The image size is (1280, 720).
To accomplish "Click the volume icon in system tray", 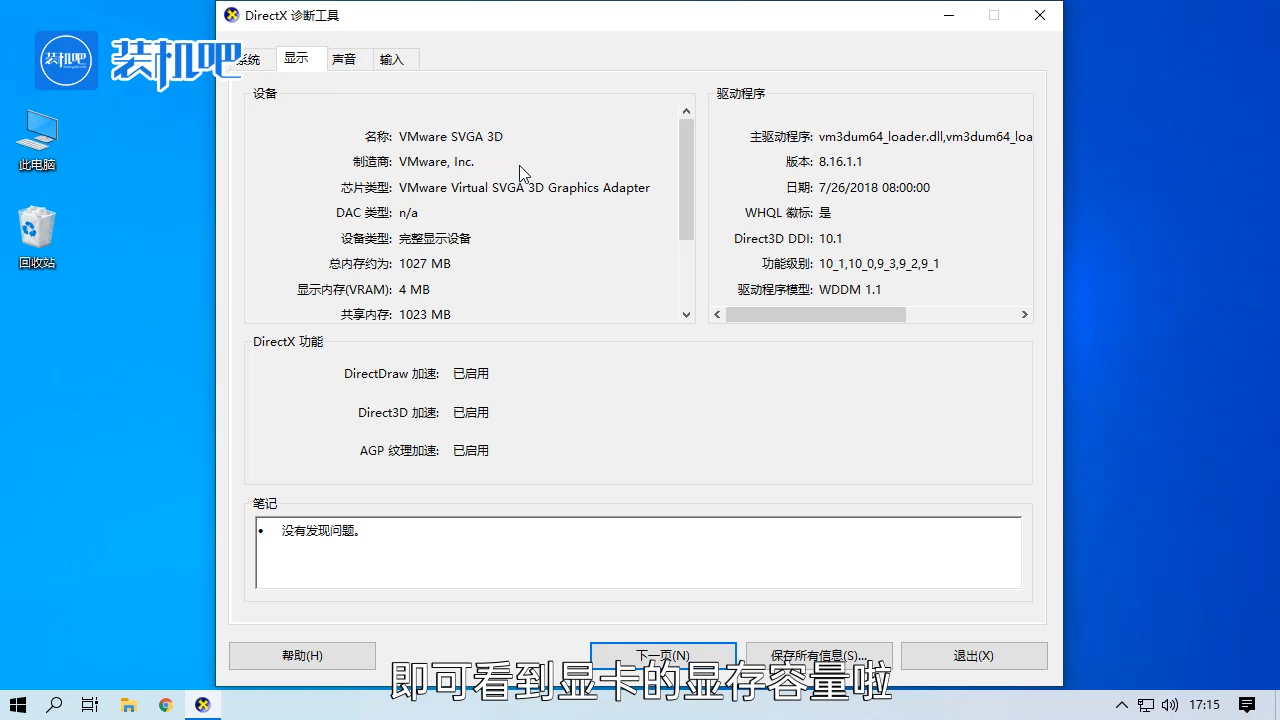I will click(1170, 704).
